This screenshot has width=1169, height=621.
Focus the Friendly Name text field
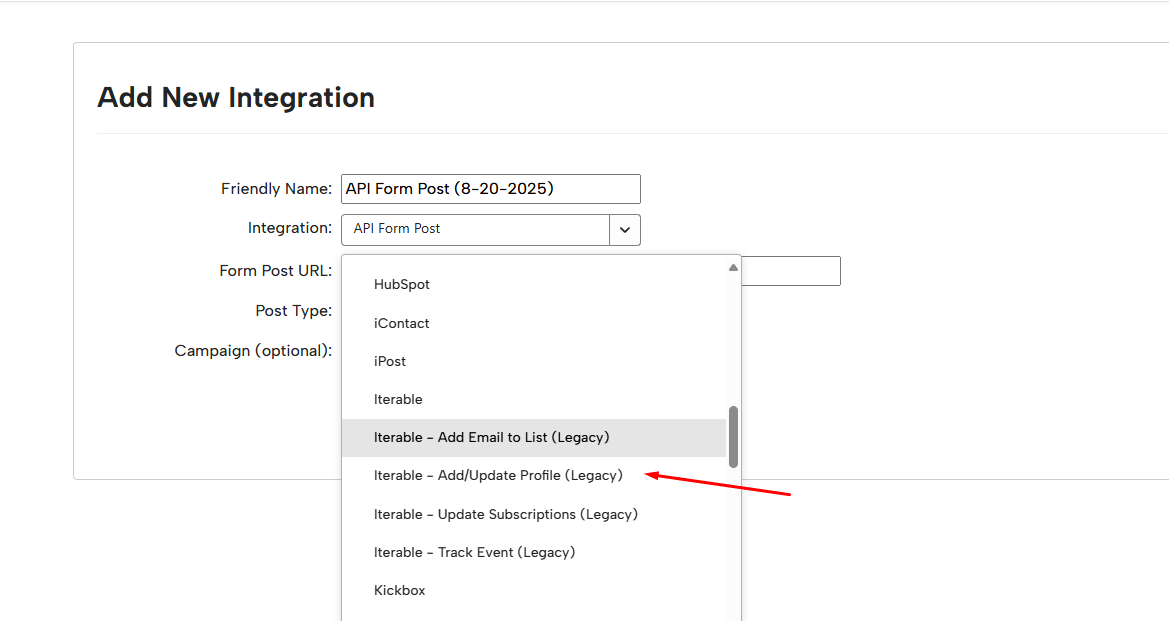click(490, 189)
